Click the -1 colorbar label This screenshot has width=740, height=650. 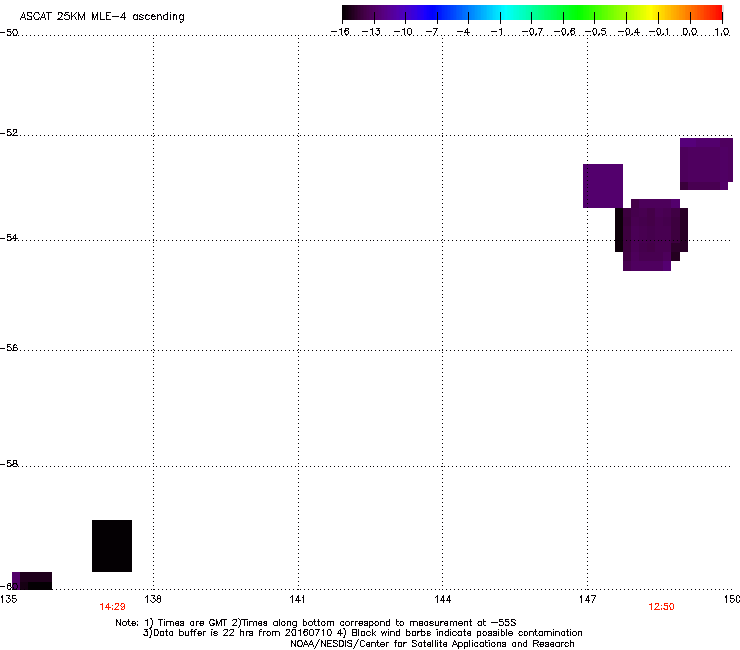coord(497,32)
